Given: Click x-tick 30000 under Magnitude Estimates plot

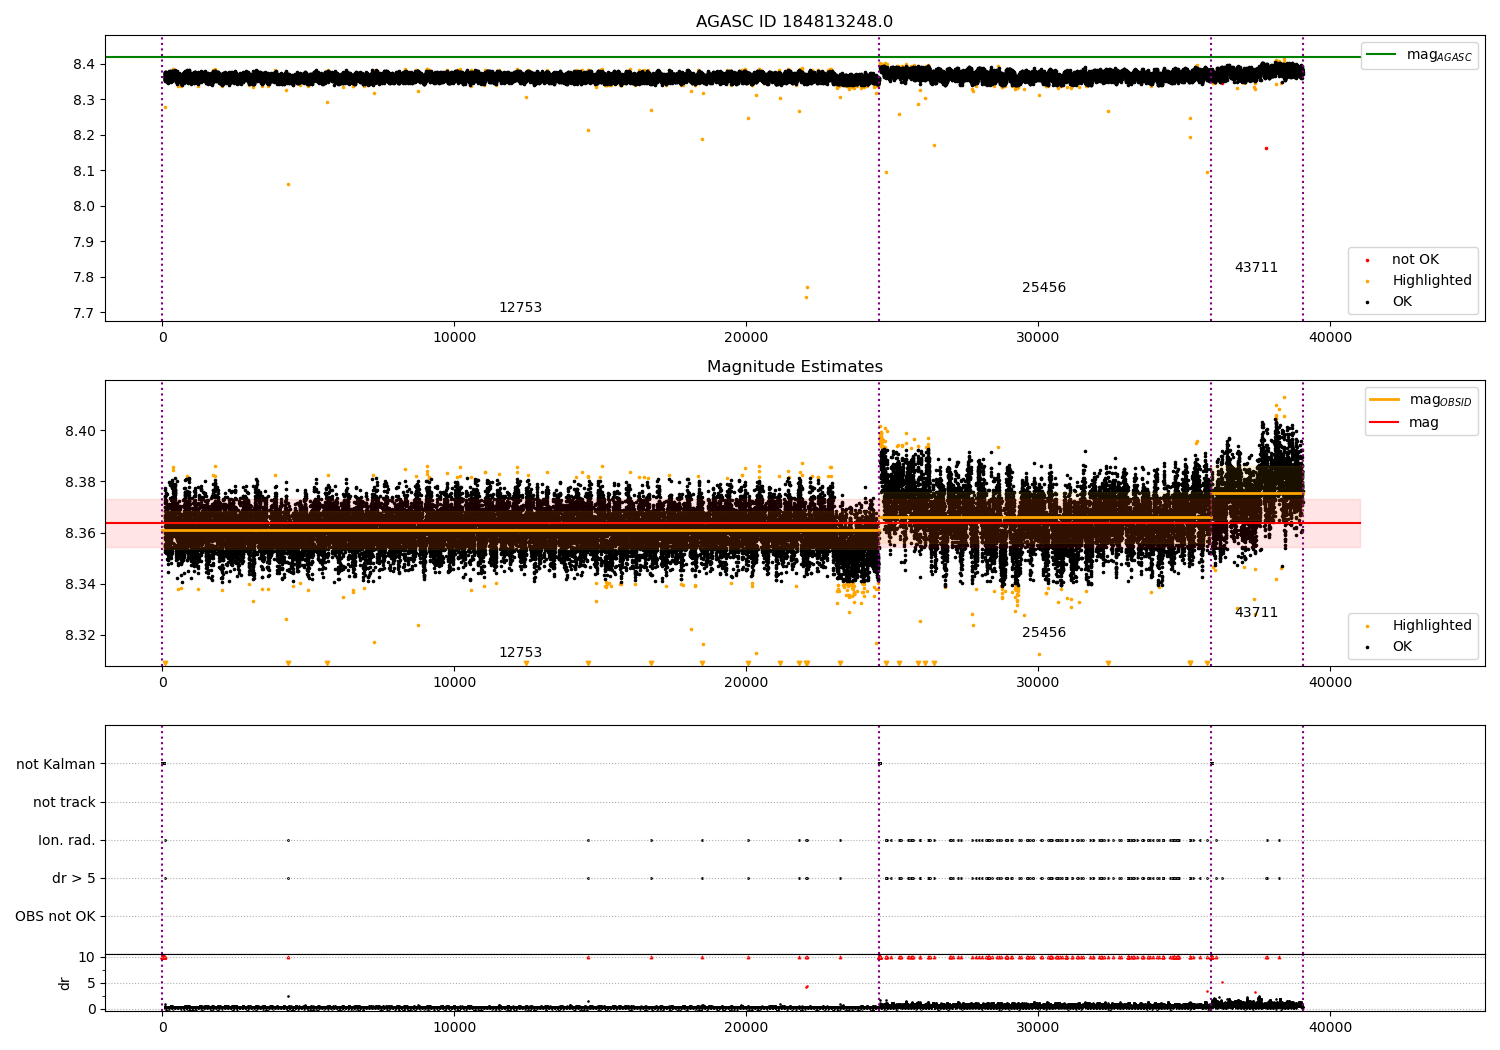Looking at the screenshot, I should [1037, 683].
